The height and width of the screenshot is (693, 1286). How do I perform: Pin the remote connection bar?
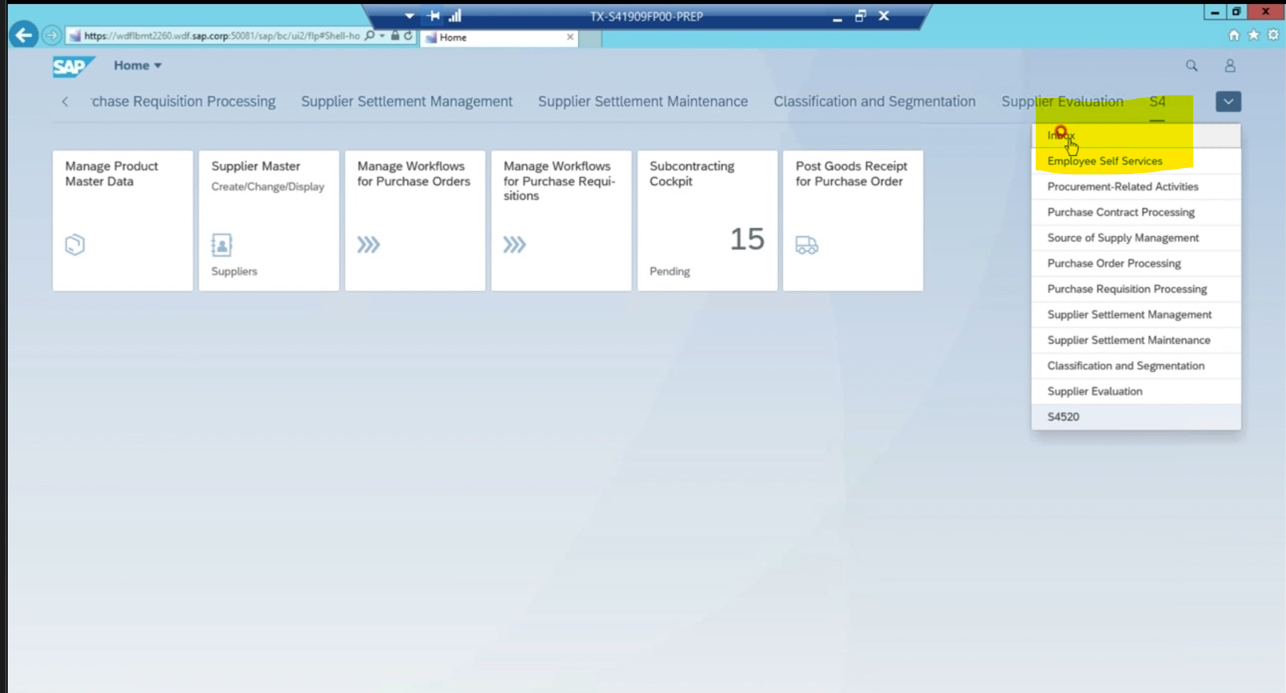point(433,16)
